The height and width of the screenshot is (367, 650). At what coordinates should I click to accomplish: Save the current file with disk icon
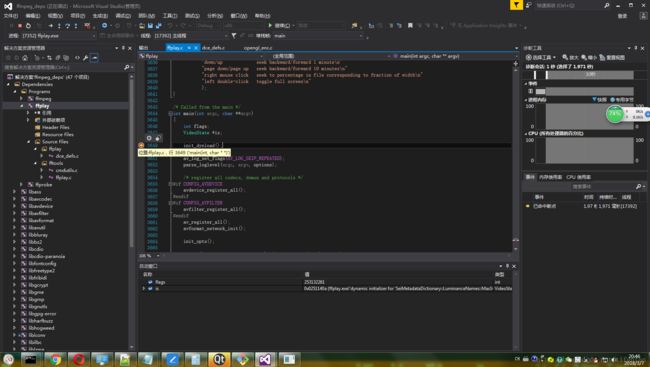150,26
